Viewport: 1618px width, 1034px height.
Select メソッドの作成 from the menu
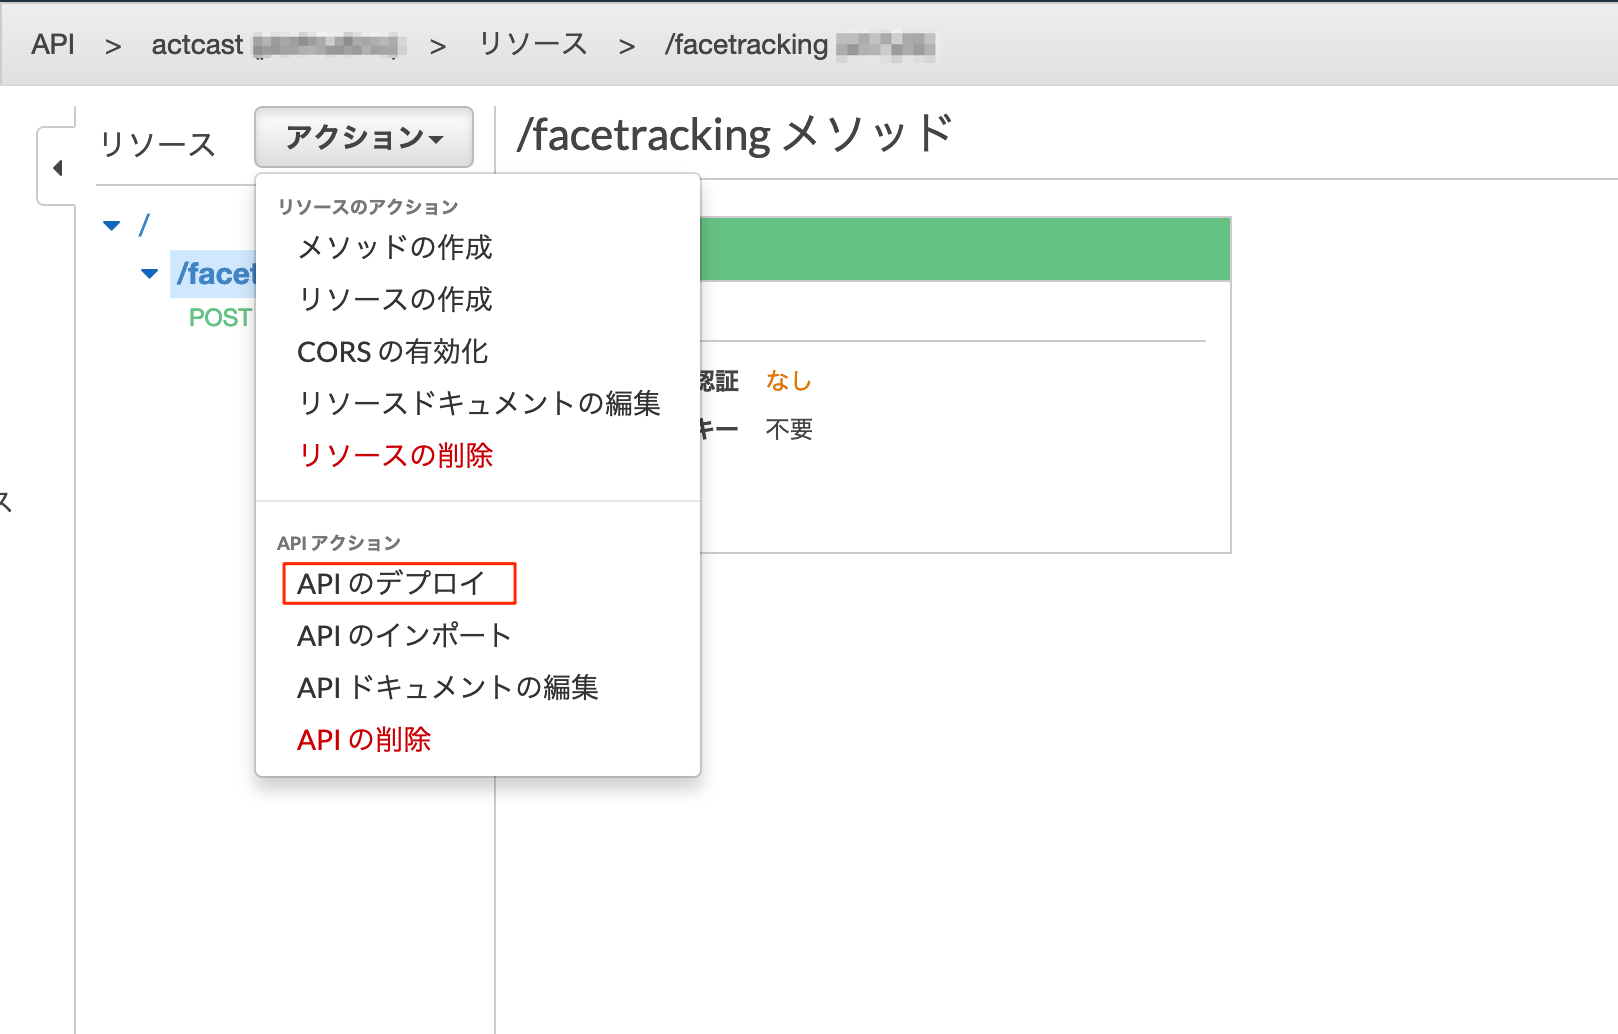coord(395,247)
